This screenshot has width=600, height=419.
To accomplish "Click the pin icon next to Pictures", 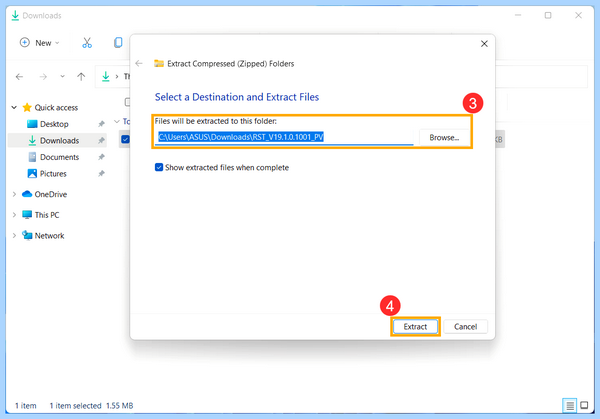I will click(101, 174).
